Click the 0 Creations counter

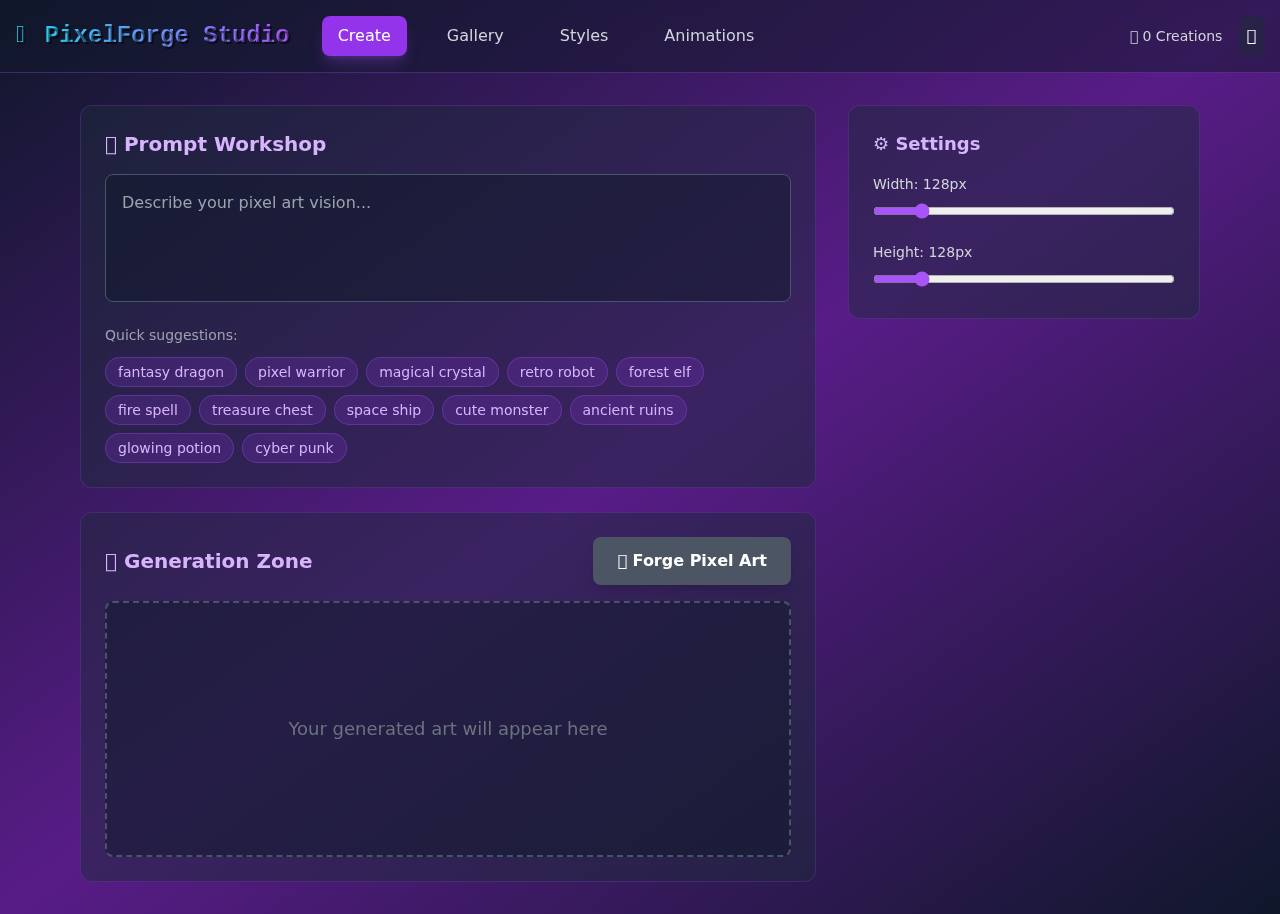tap(1175, 36)
